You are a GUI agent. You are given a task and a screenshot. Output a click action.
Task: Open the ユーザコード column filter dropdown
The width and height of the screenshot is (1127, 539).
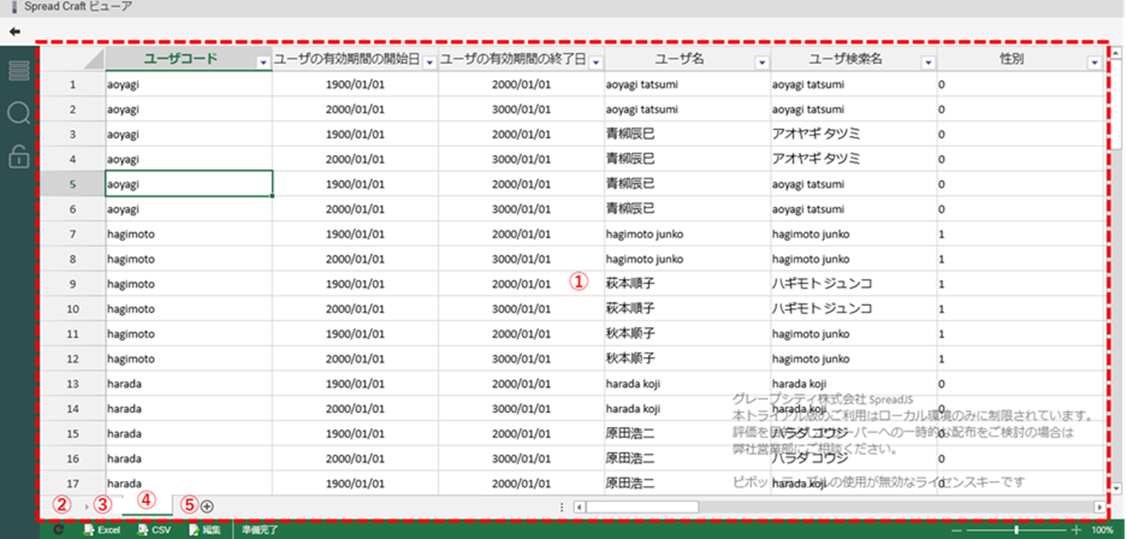click(x=263, y=62)
